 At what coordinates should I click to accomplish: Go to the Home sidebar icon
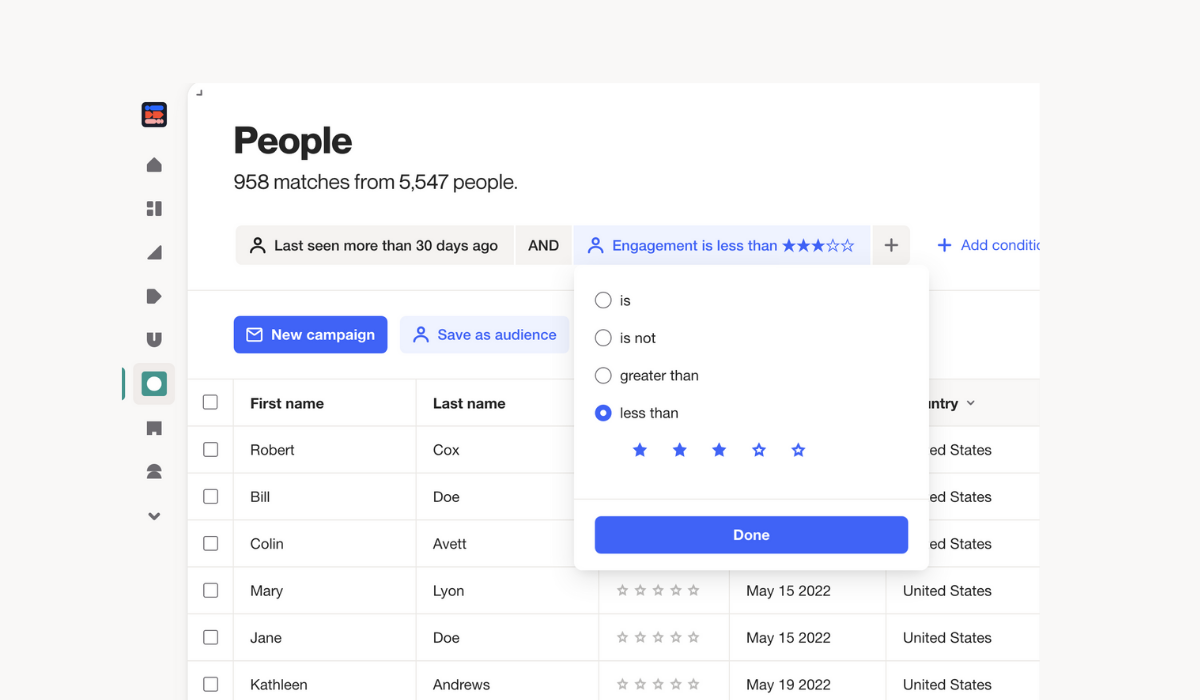pos(154,165)
